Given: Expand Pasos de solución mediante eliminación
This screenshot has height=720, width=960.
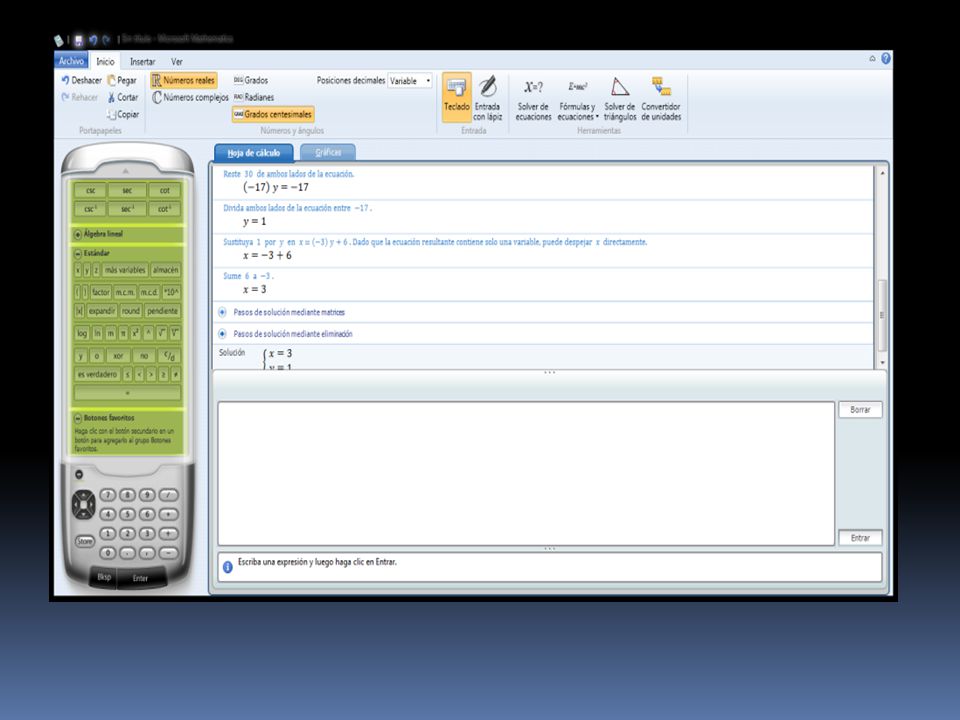Looking at the screenshot, I should 222,334.
